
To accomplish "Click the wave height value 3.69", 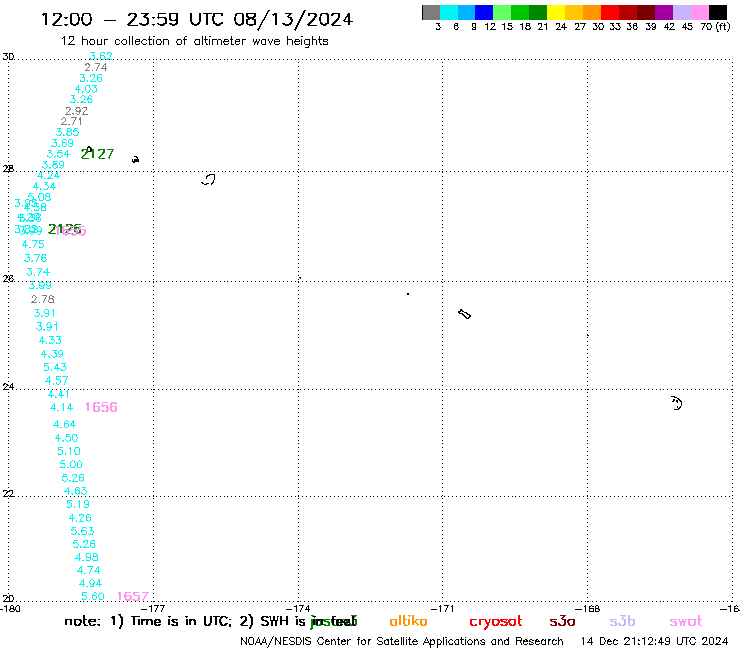I will 62,143.
